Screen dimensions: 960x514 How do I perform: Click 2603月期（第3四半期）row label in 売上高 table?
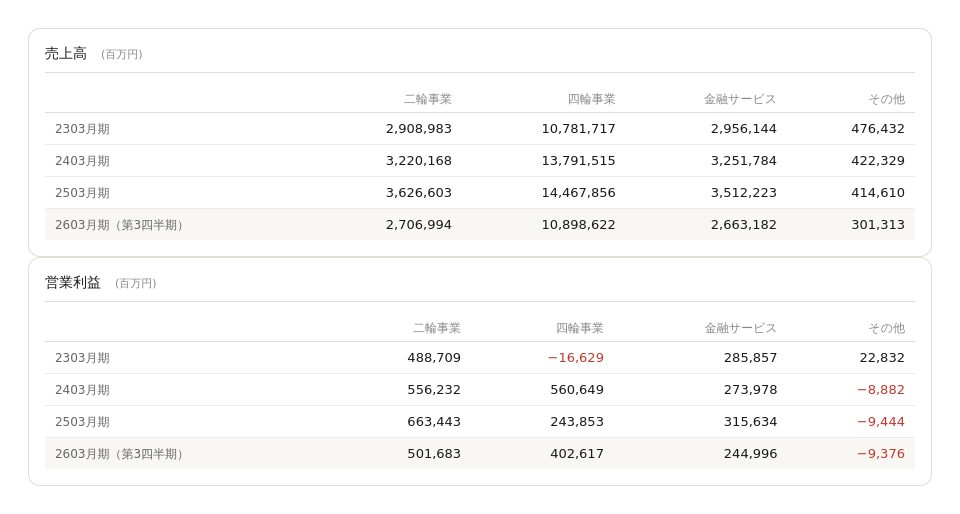coord(120,225)
